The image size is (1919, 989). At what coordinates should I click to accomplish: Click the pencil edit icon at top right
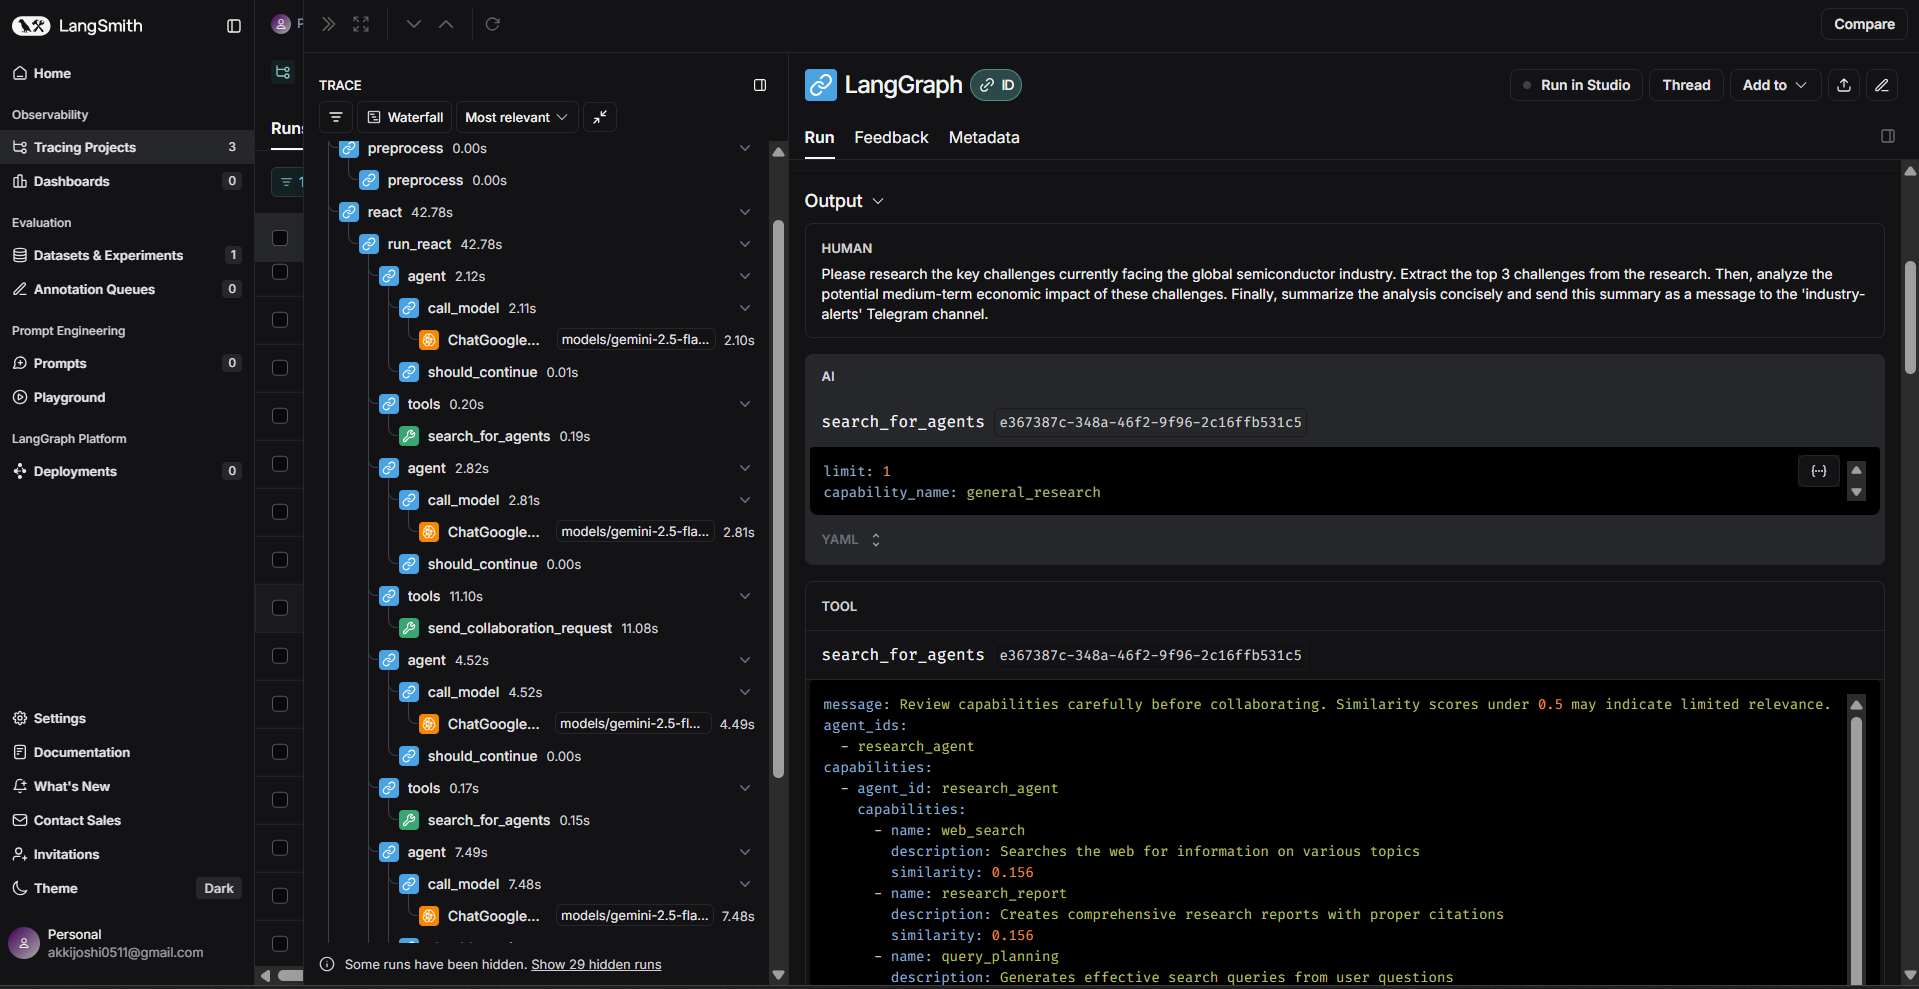(x=1882, y=85)
